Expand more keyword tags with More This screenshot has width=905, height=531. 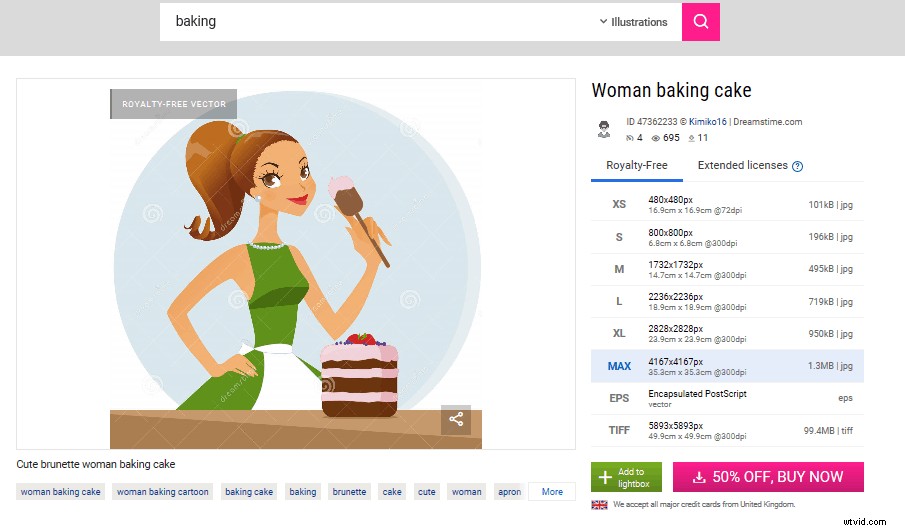552,492
